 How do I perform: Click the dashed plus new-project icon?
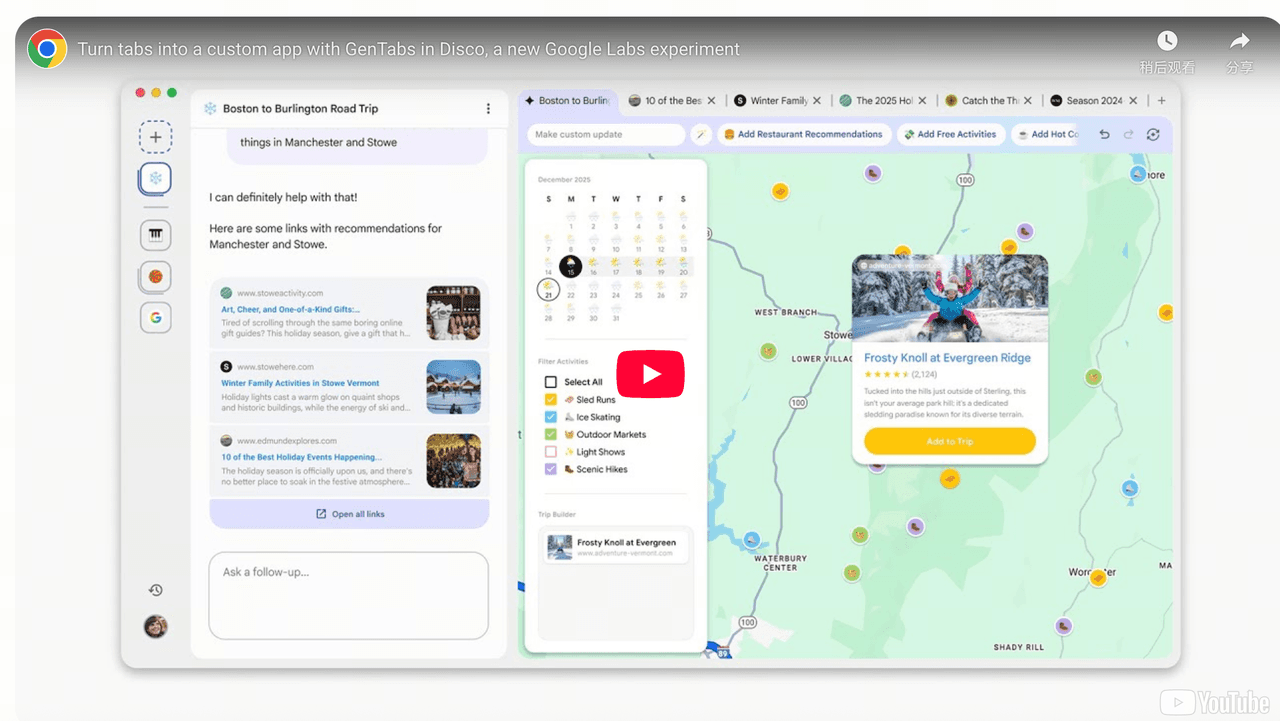[155, 137]
